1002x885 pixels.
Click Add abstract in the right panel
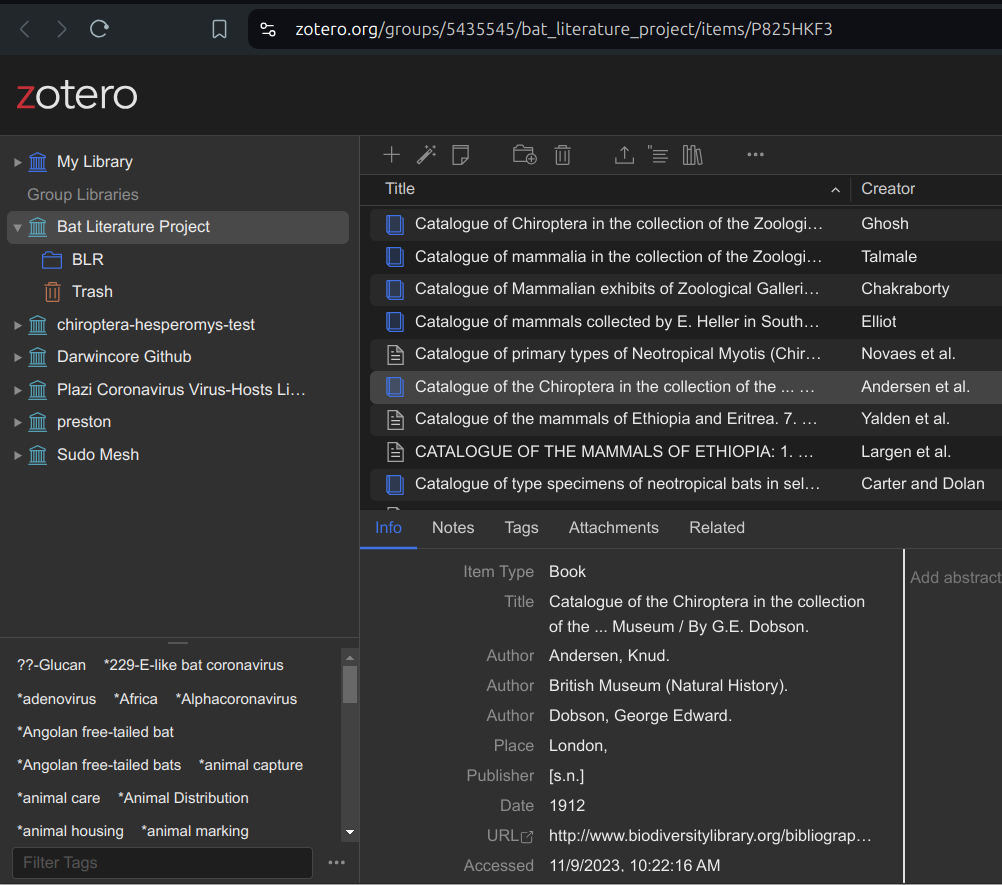point(953,577)
